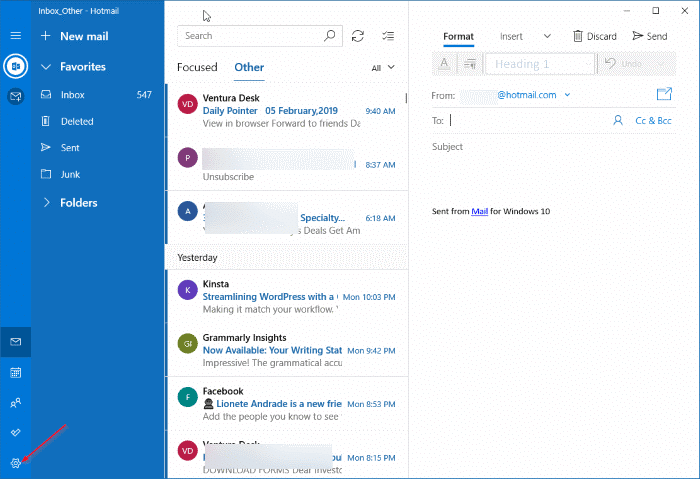Open the Deleted folder

[97, 121]
